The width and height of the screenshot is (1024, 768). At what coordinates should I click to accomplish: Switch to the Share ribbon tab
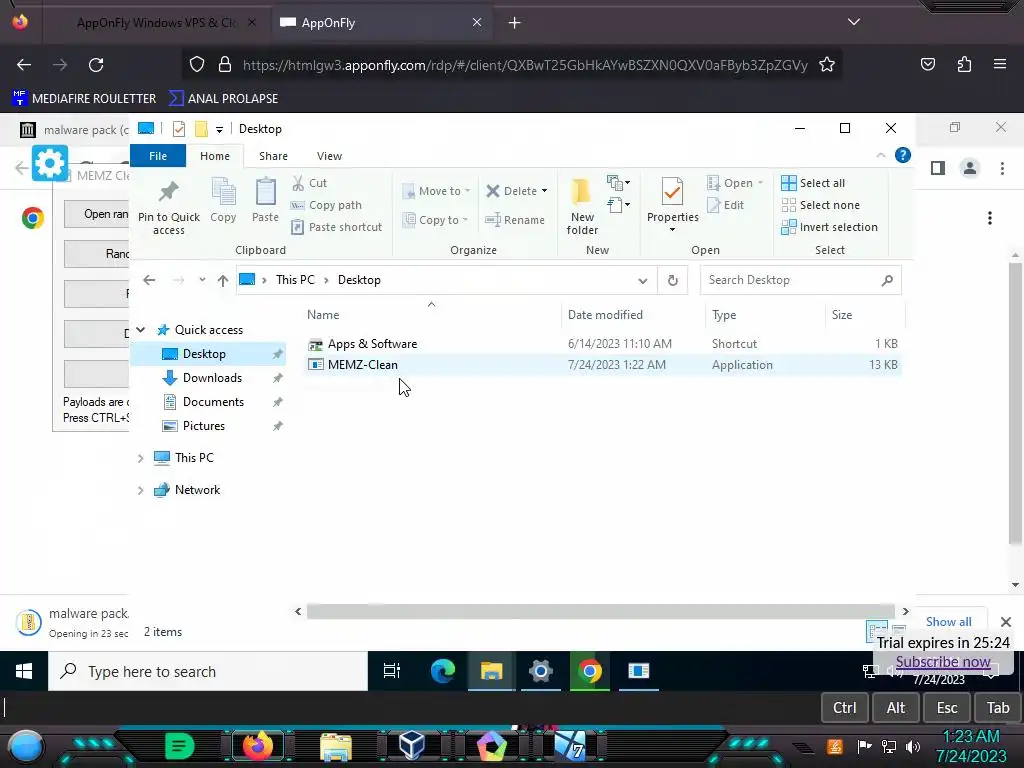point(273,156)
